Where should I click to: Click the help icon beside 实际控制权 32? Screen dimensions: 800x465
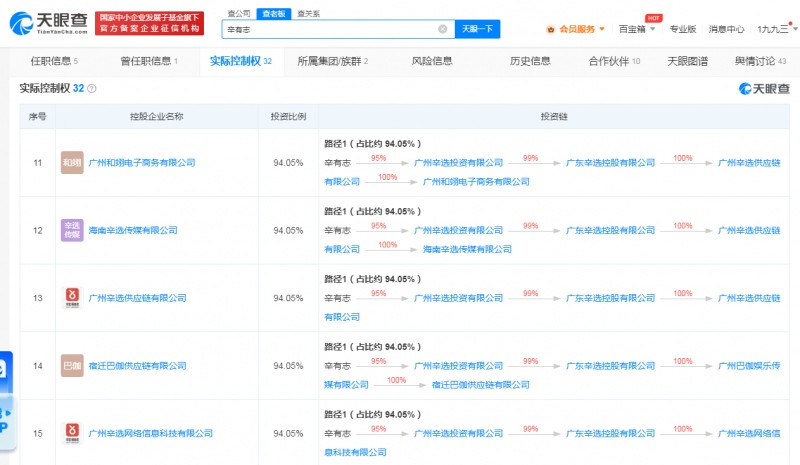coord(92,89)
